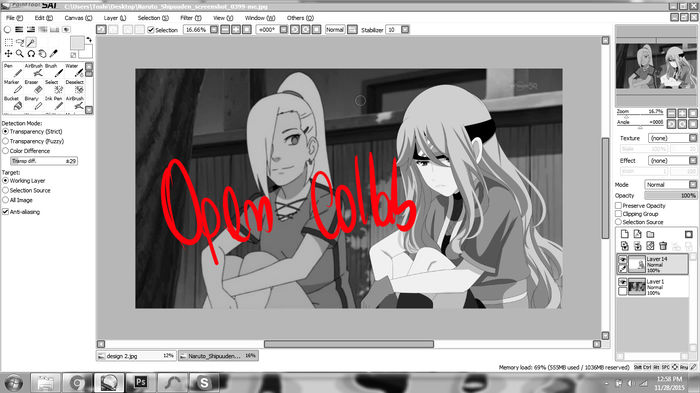The width and height of the screenshot is (700, 393).
Task: Create a new linework layer
Action: click(638, 234)
